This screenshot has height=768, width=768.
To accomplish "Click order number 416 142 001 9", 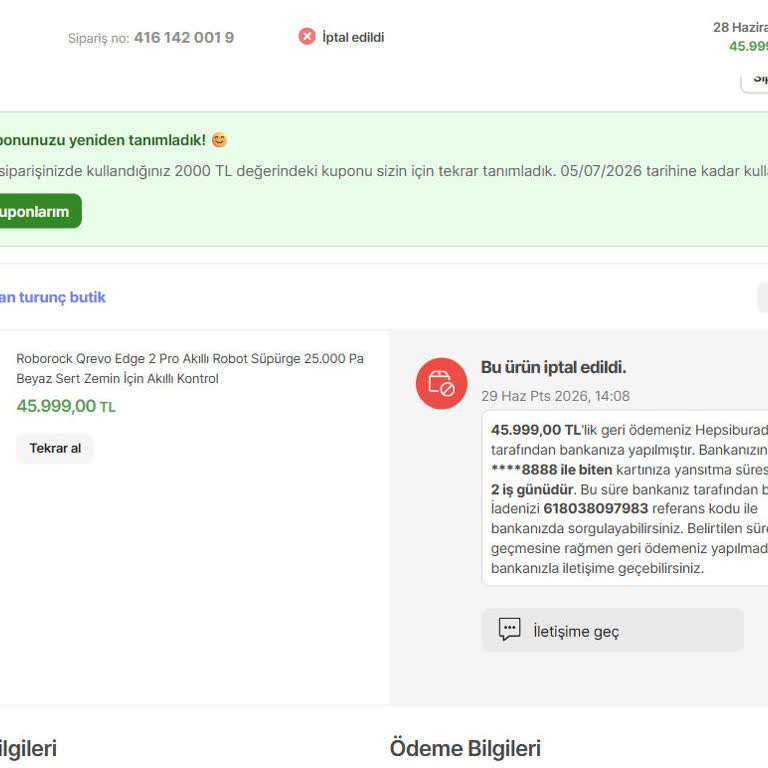I will coord(184,38).
